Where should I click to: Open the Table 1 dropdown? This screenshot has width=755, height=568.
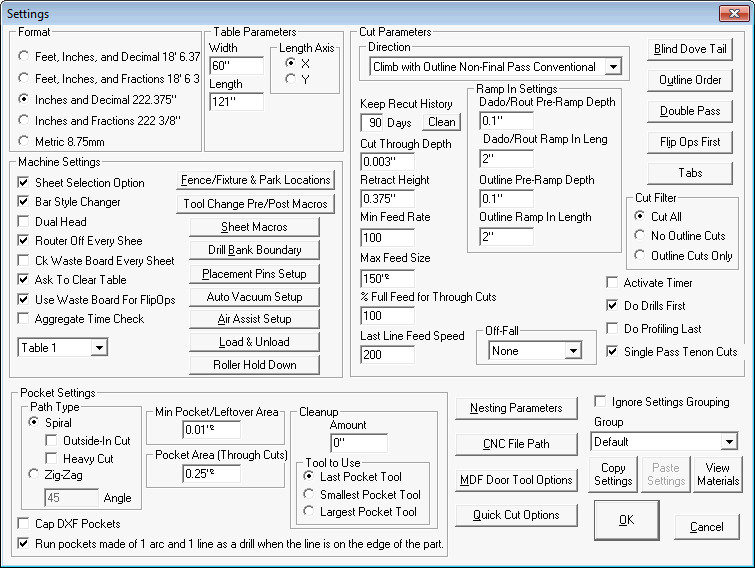tap(98, 348)
